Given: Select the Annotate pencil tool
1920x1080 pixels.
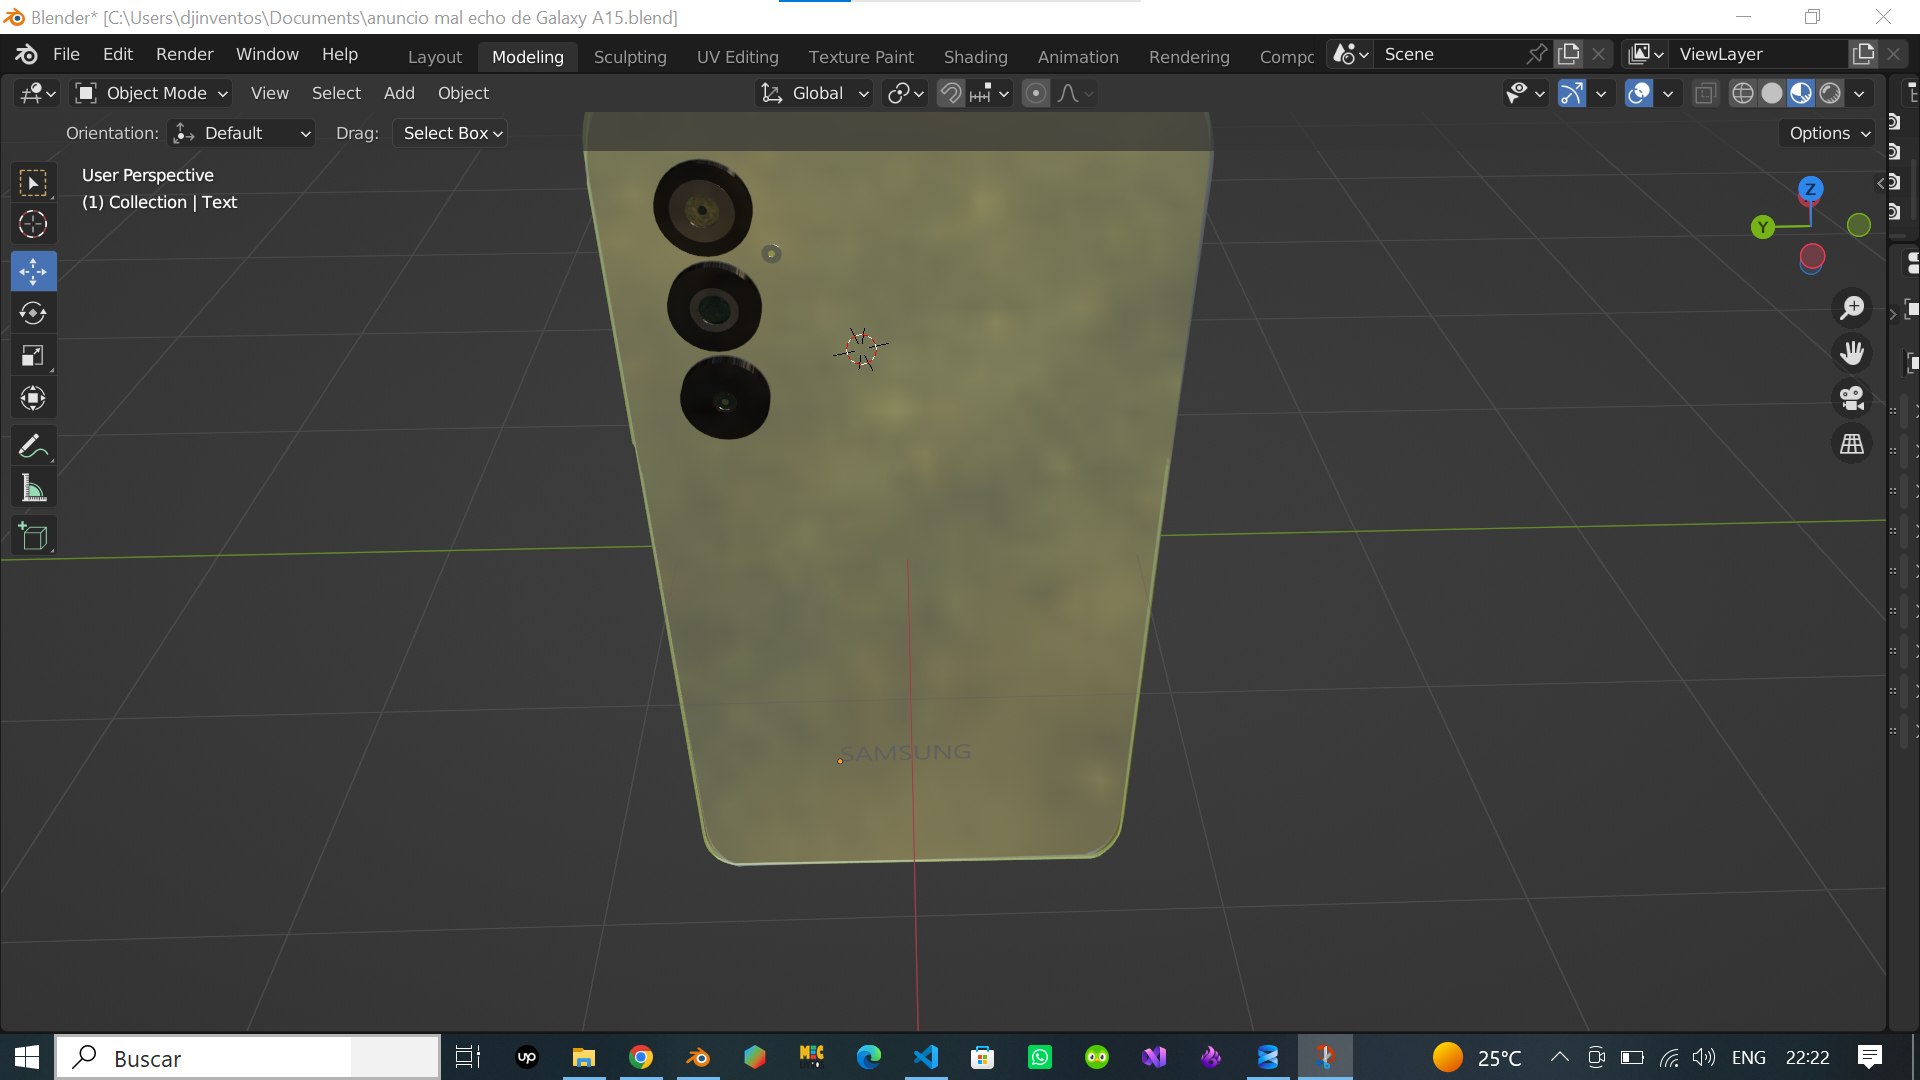Looking at the screenshot, I should [x=33, y=446].
